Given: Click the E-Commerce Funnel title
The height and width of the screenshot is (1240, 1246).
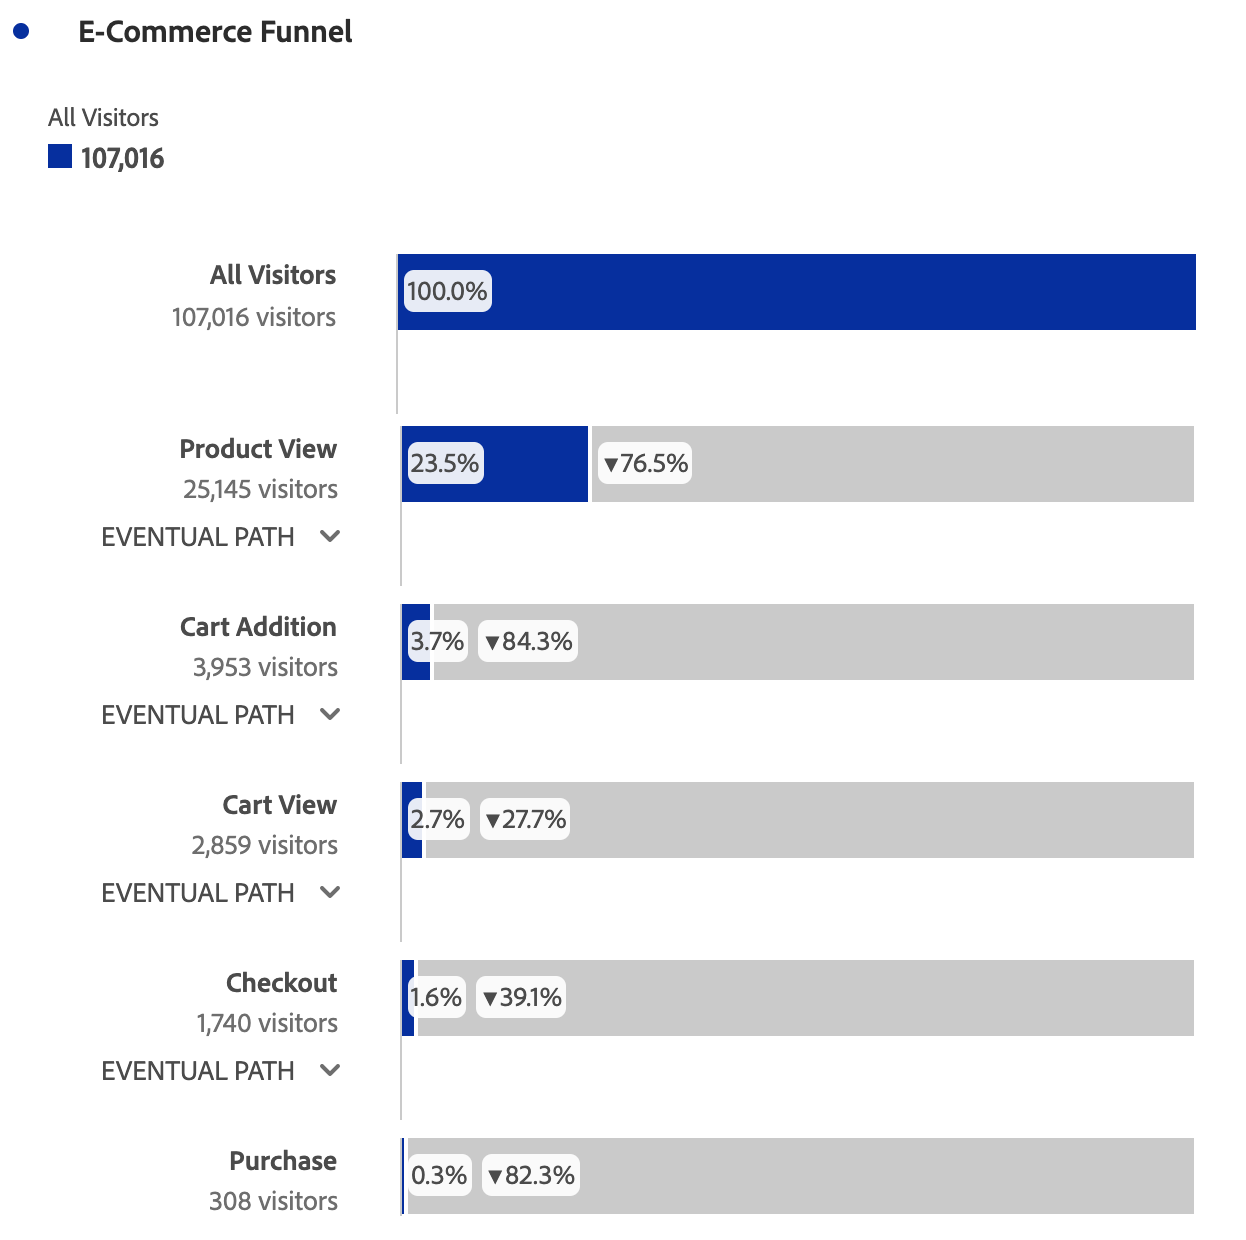Looking at the screenshot, I should click(215, 32).
